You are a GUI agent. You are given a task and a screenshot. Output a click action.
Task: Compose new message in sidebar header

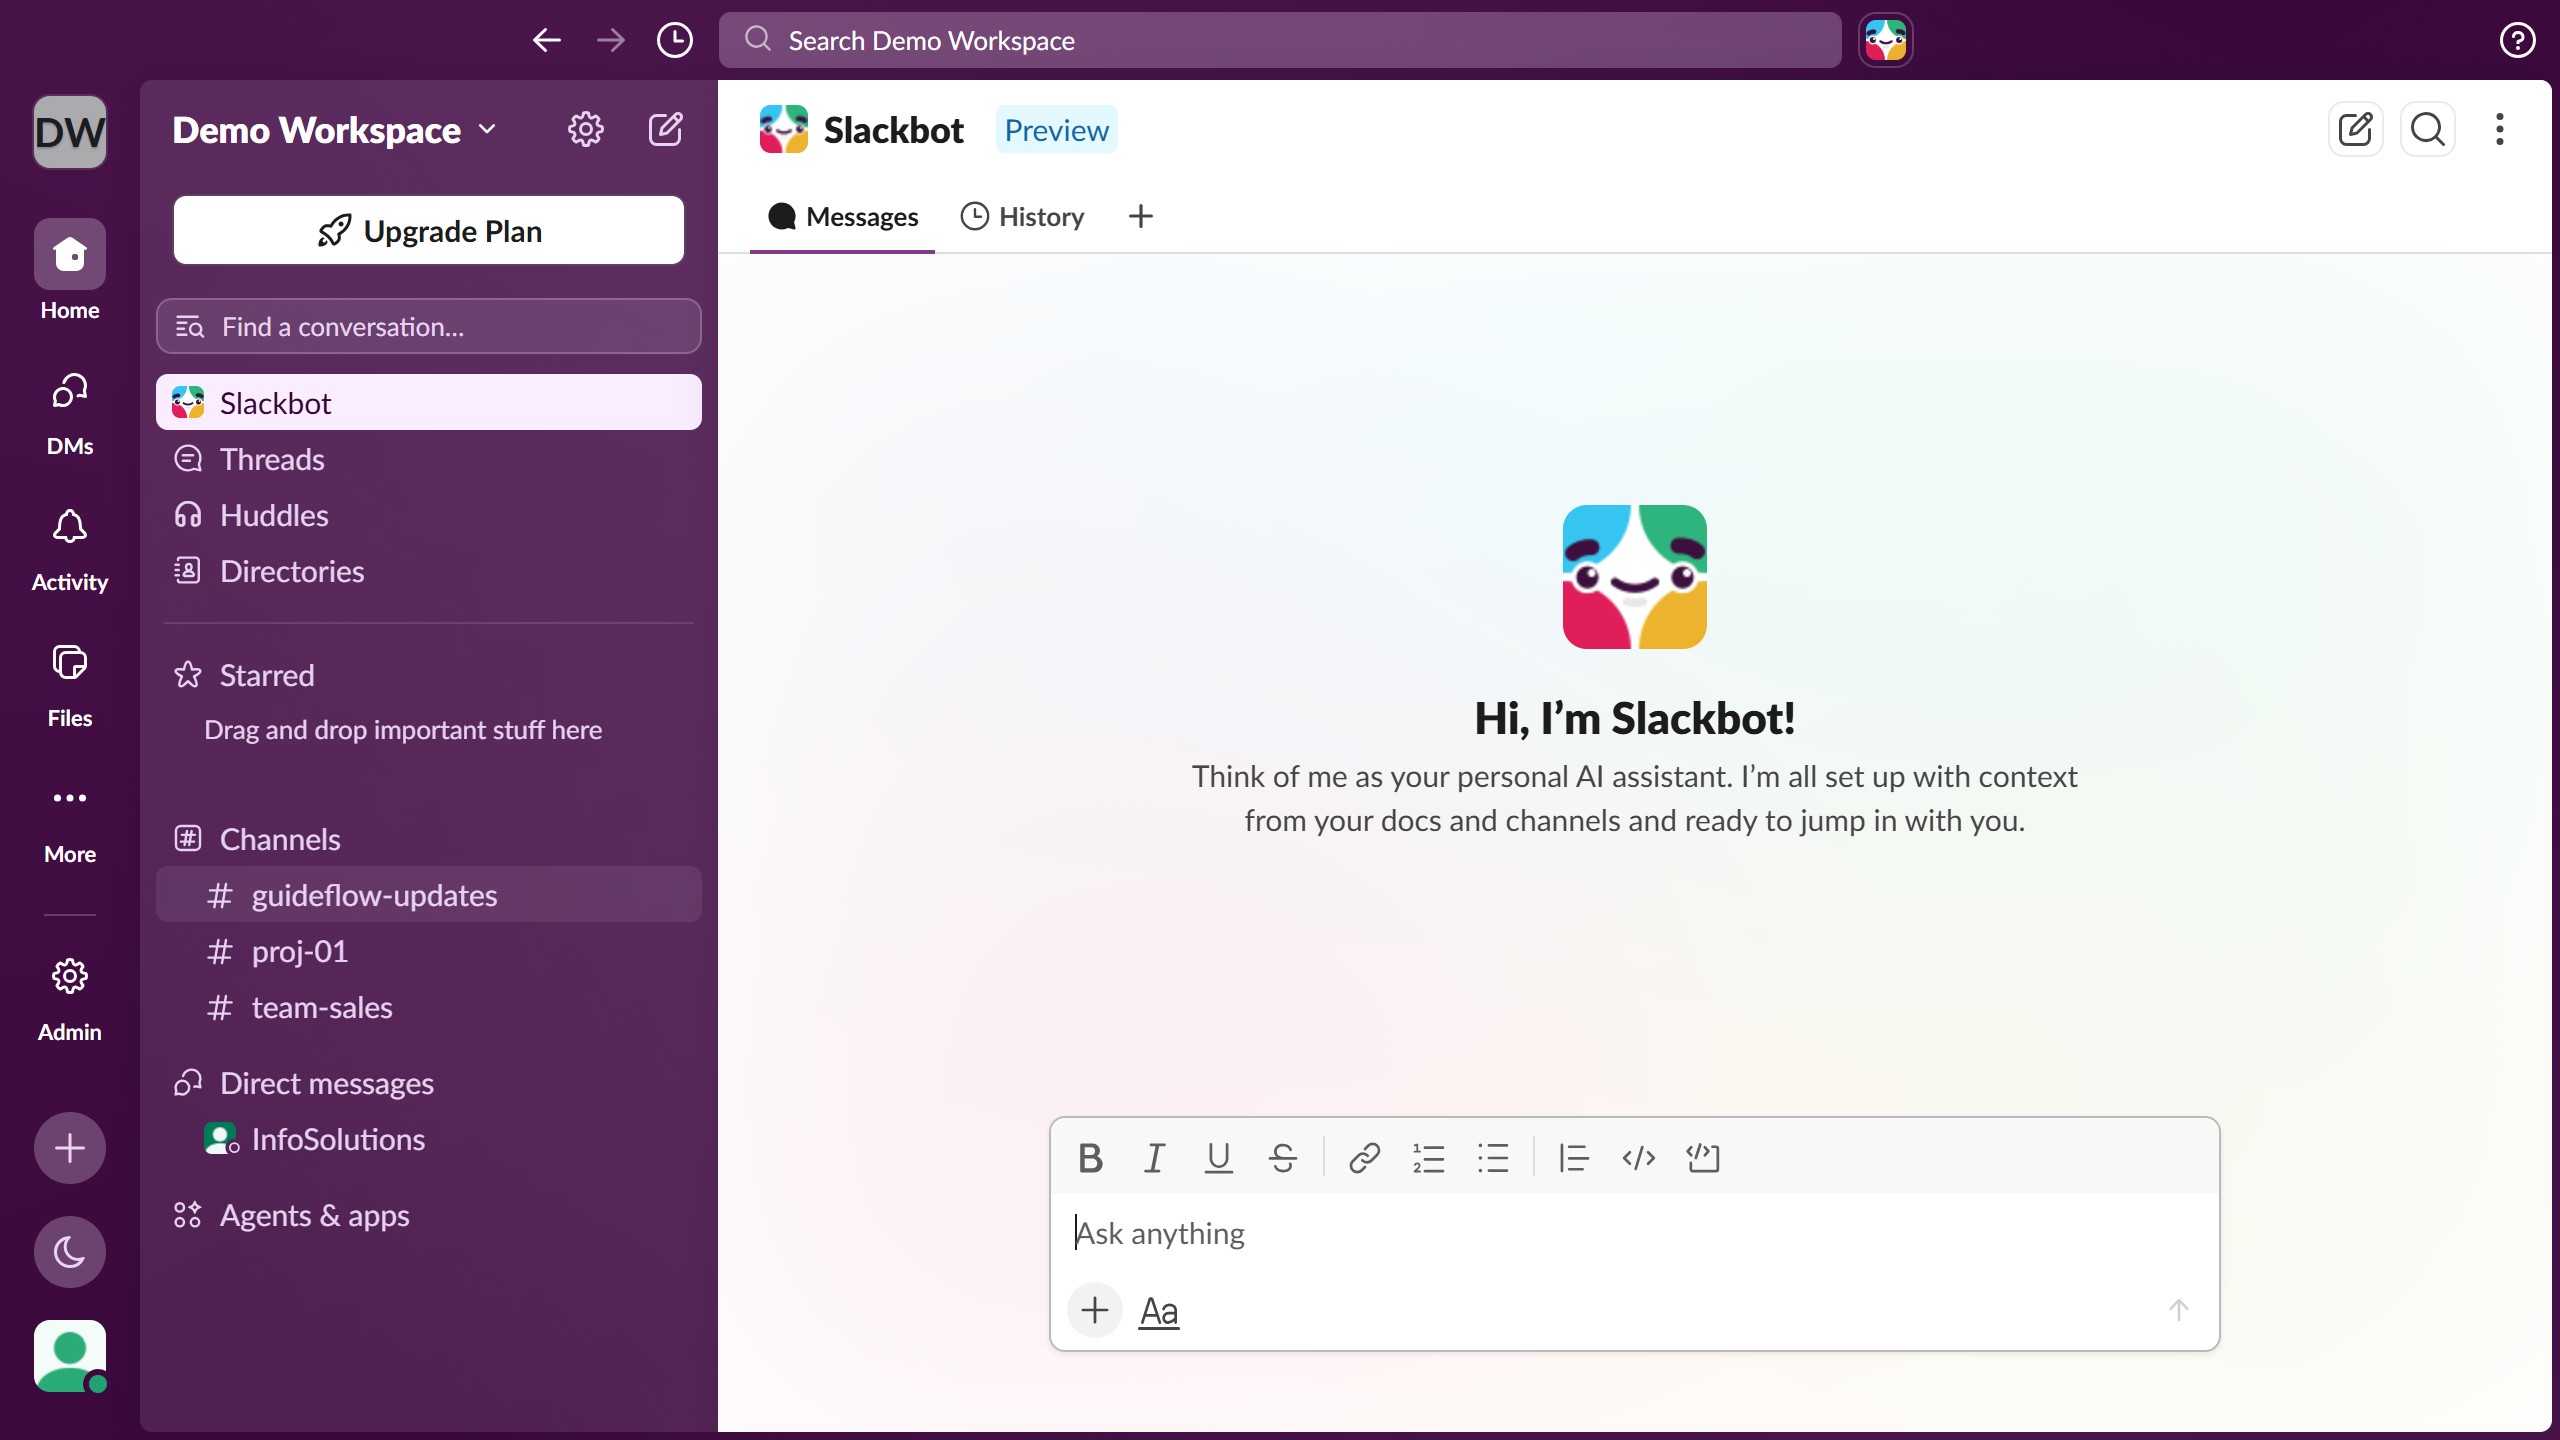click(666, 129)
